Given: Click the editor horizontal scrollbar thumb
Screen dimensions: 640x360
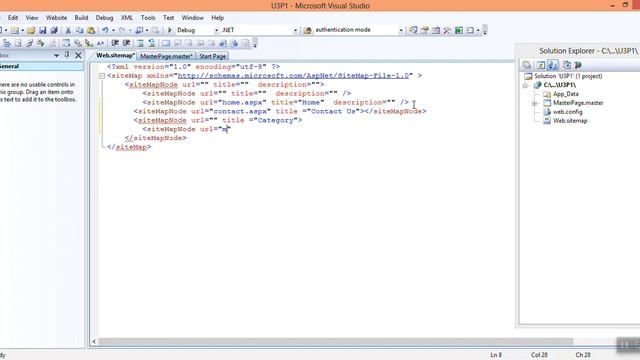Looking at the screenshot, I should pos(336,342).
